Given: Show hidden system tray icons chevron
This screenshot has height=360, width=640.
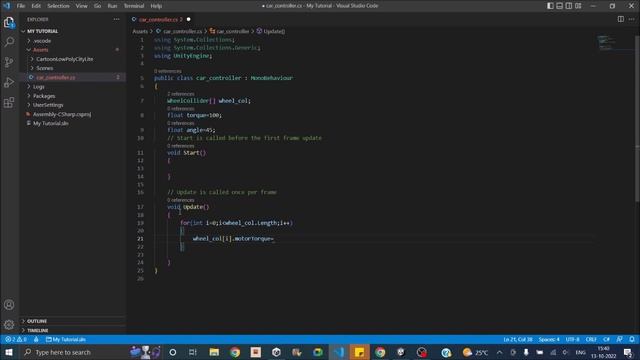Looking at the screenshot, I should tap(500, 352).
